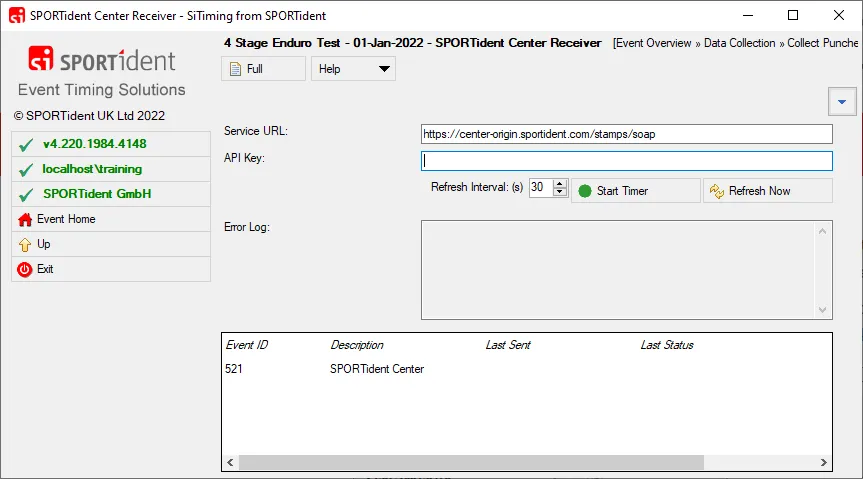Click the red house Event Home icon

(x=25, y=220)
